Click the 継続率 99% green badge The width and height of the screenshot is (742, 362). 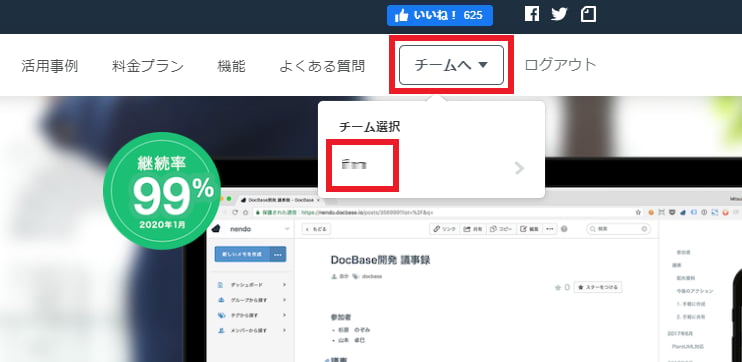[162, 191]
